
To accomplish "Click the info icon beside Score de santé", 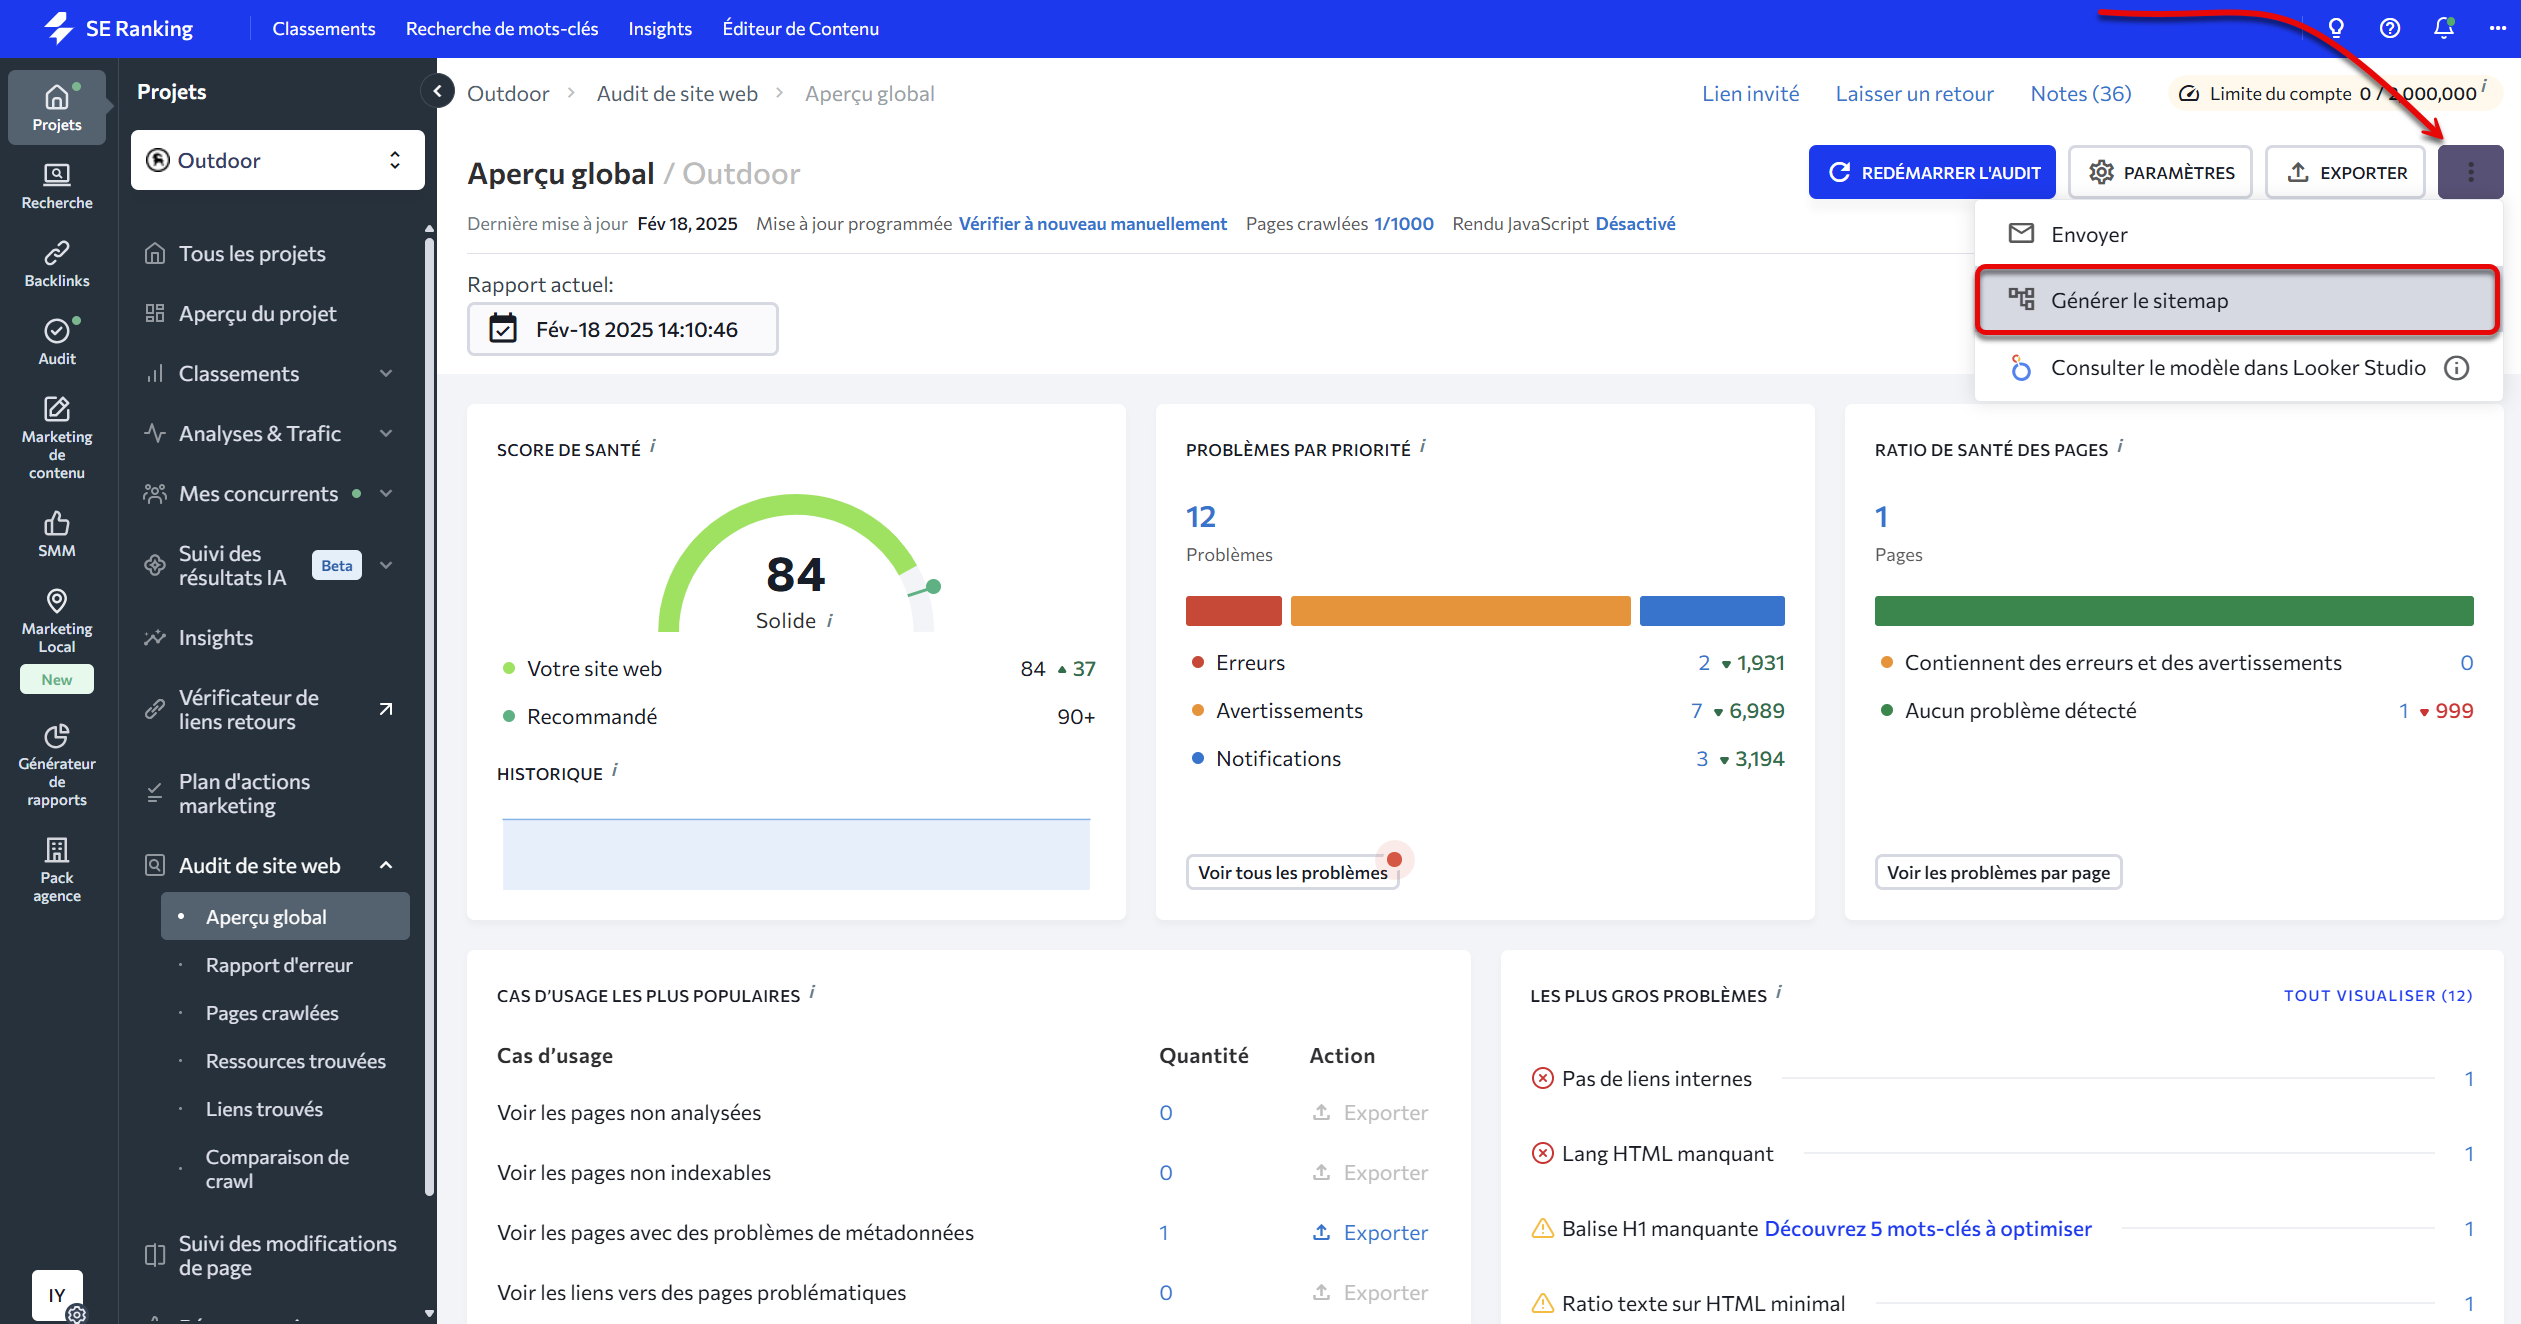I will coord(653,446).
